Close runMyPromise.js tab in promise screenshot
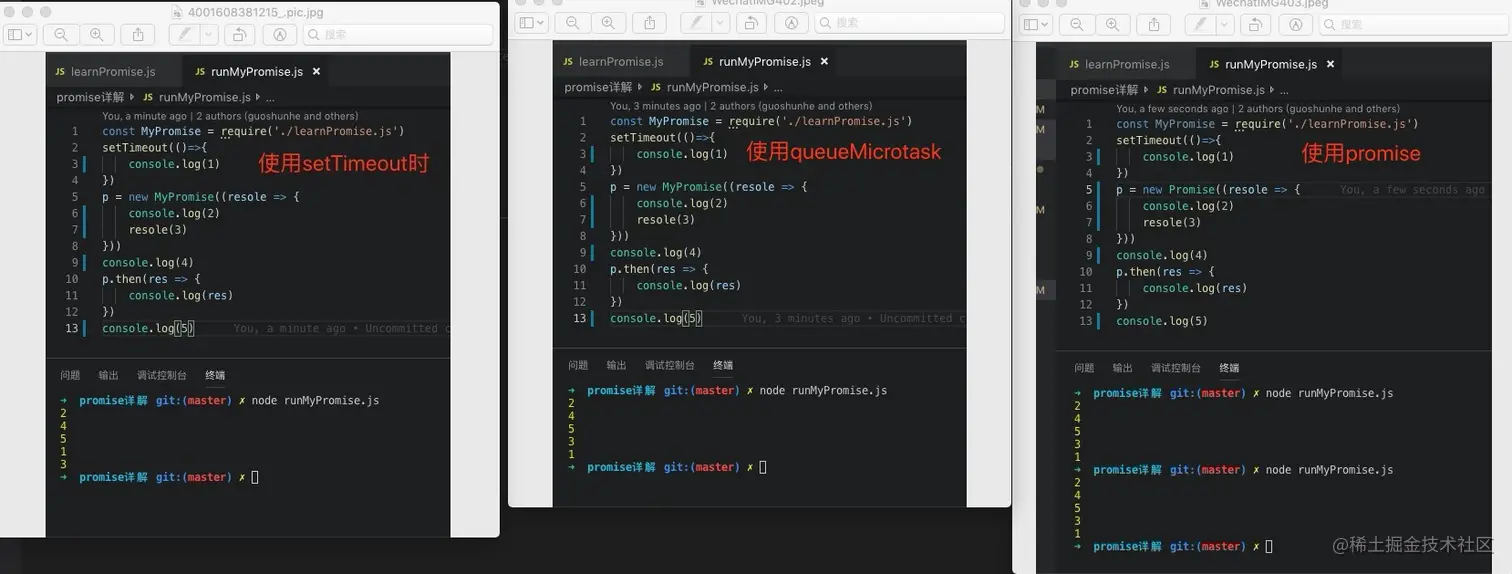 [x=1330, y=64]
